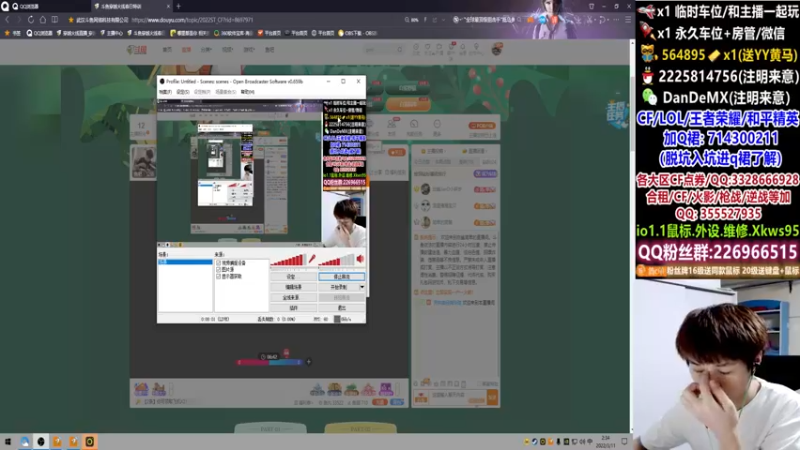Click the streamer thumbnail left of OBS window
Viewport: 800px width, 450px height.
(143, 162)
